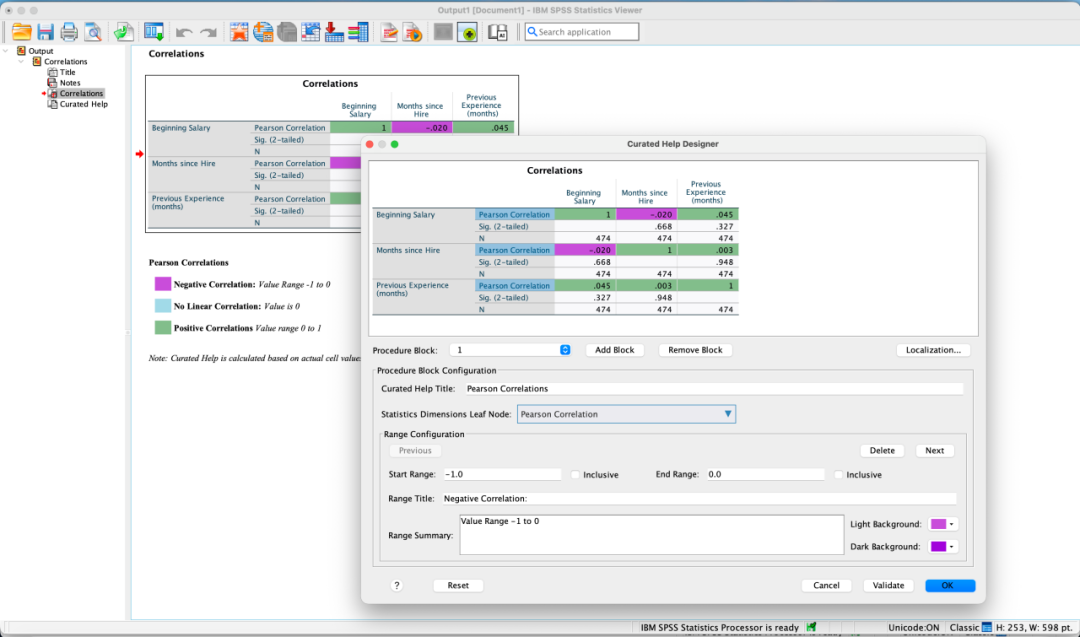Click the red down-arrow insert icon

[334, 32]
